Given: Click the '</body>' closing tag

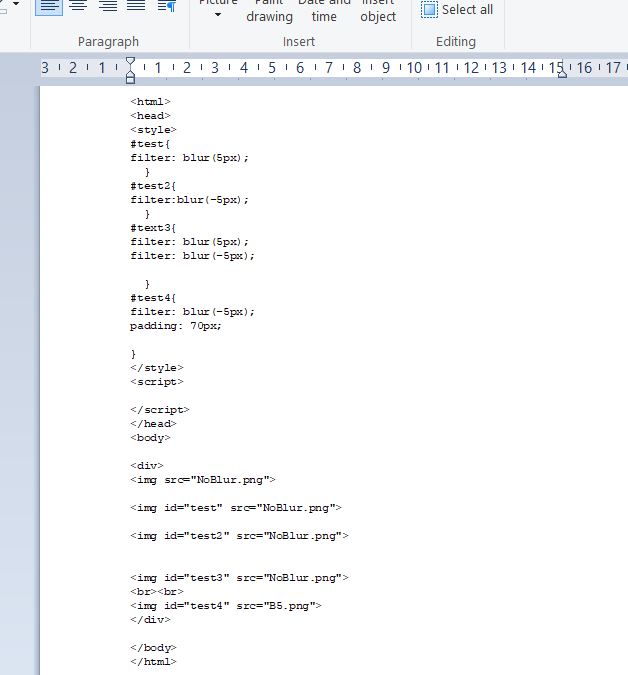Looking at the screenshot, I should pyautogui.click(x=154, y=648).
